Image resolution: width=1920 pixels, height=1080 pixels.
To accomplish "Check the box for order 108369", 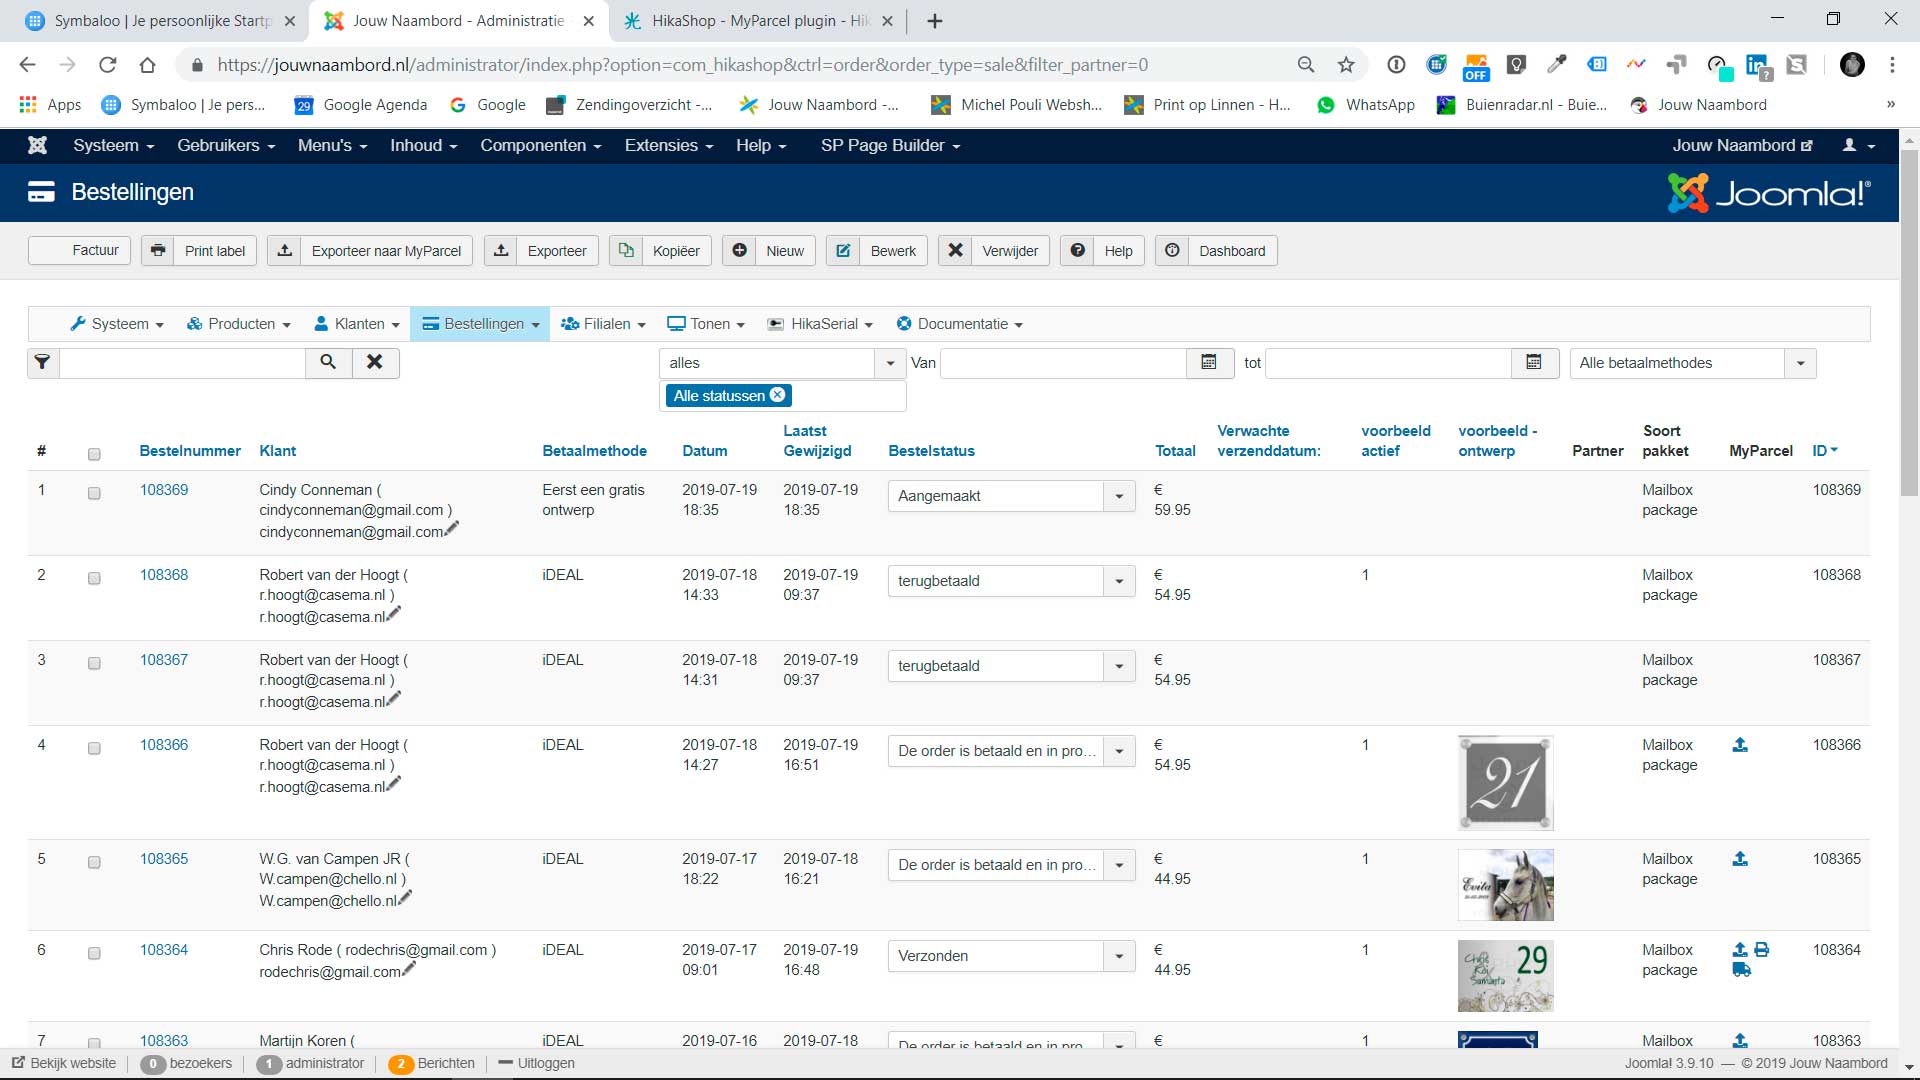I will pyautogui.click(x=94, y=493).
